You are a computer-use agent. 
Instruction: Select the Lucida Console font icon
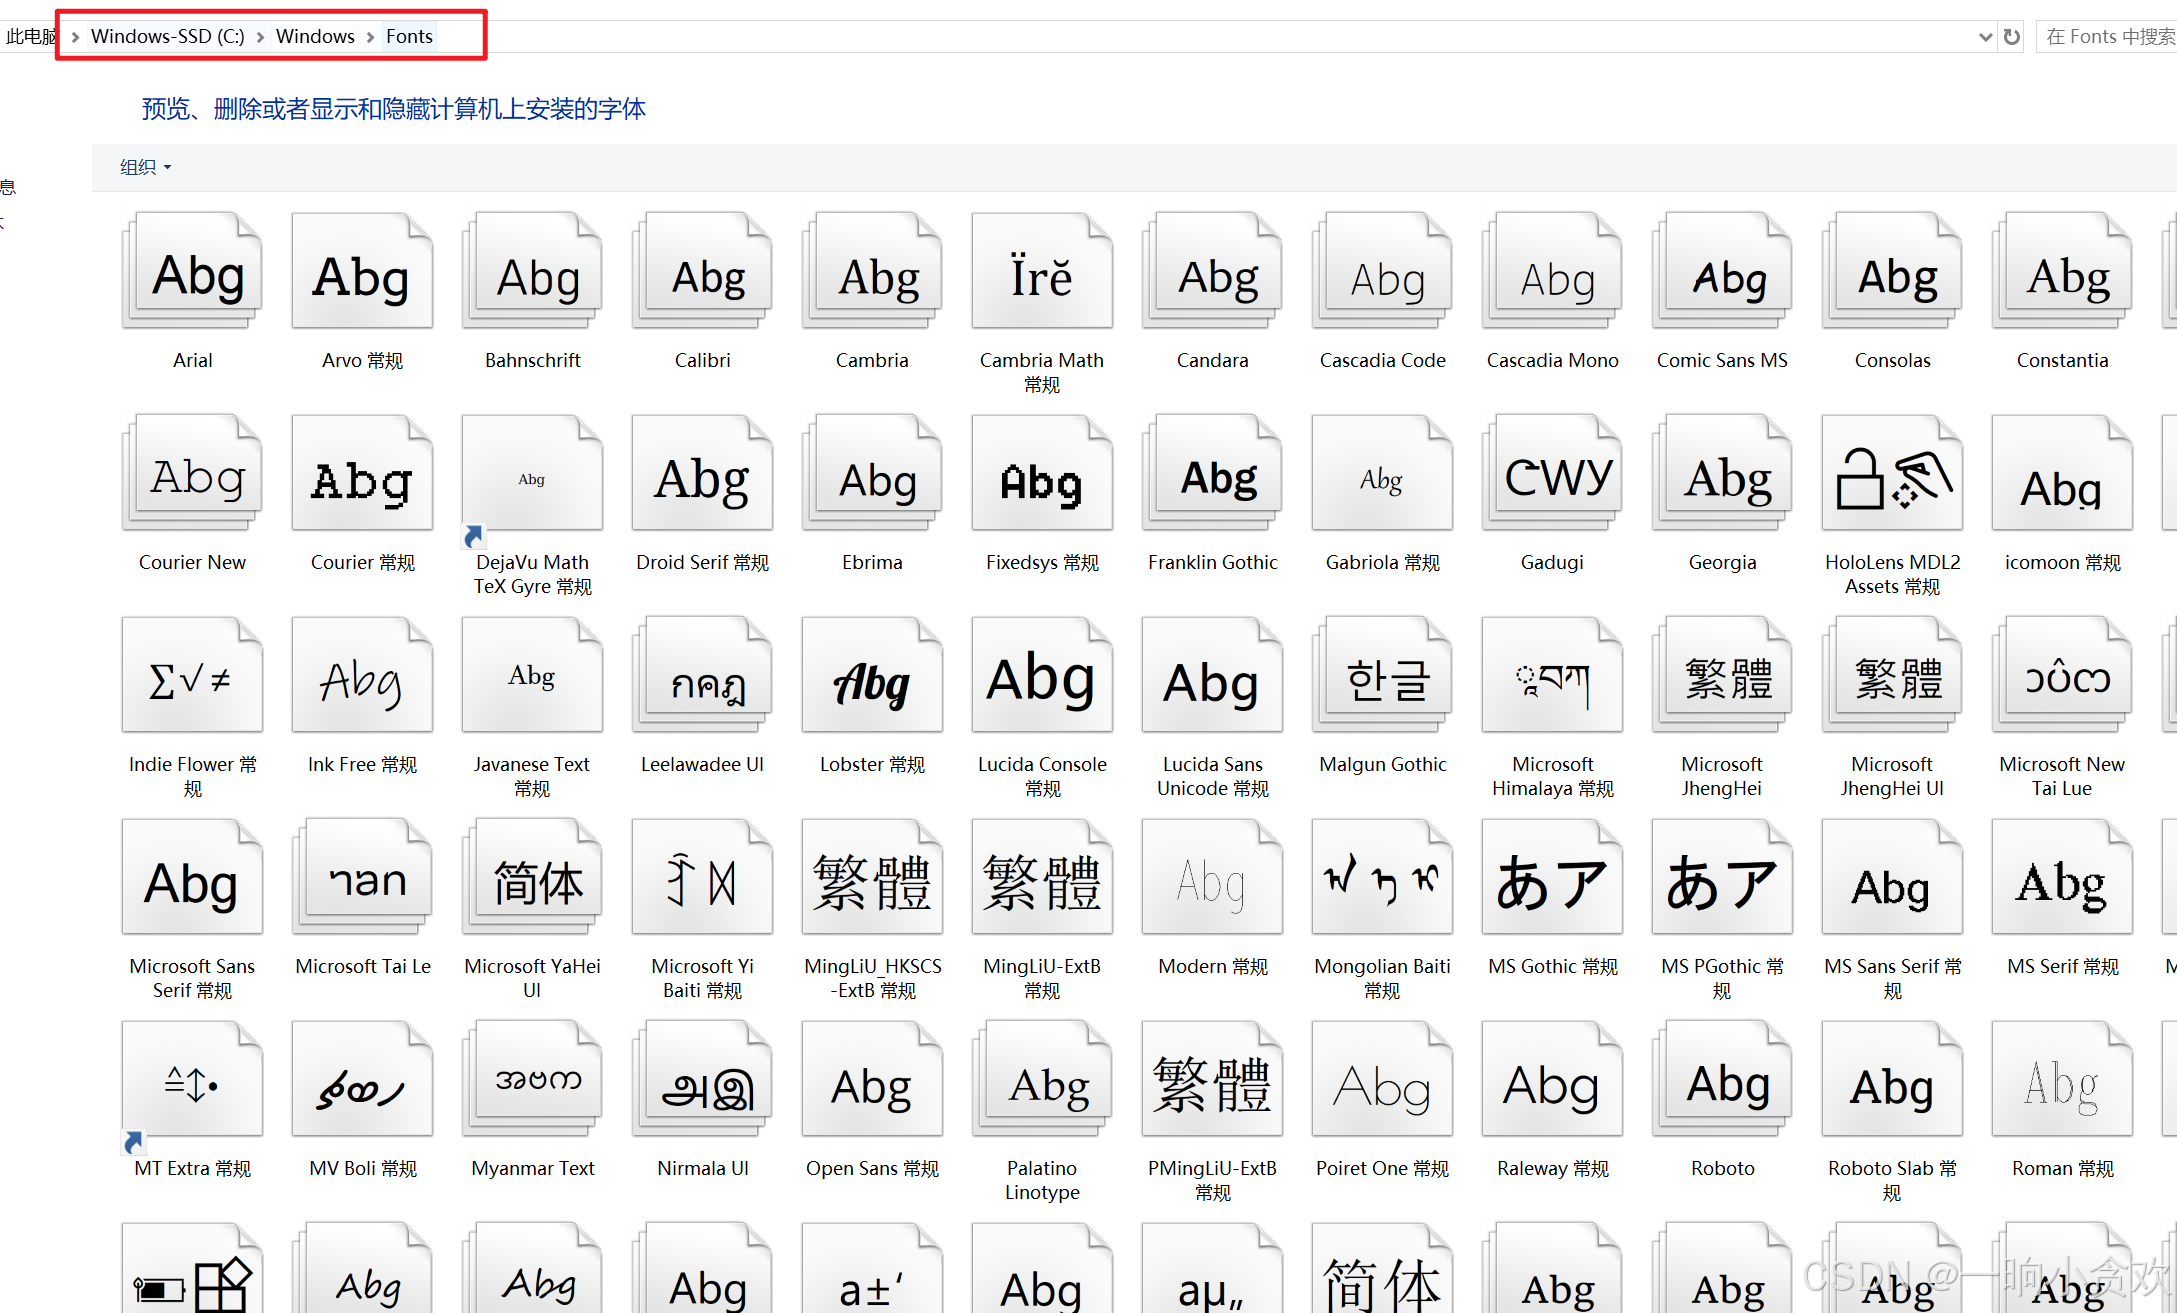coord(1042,674)
